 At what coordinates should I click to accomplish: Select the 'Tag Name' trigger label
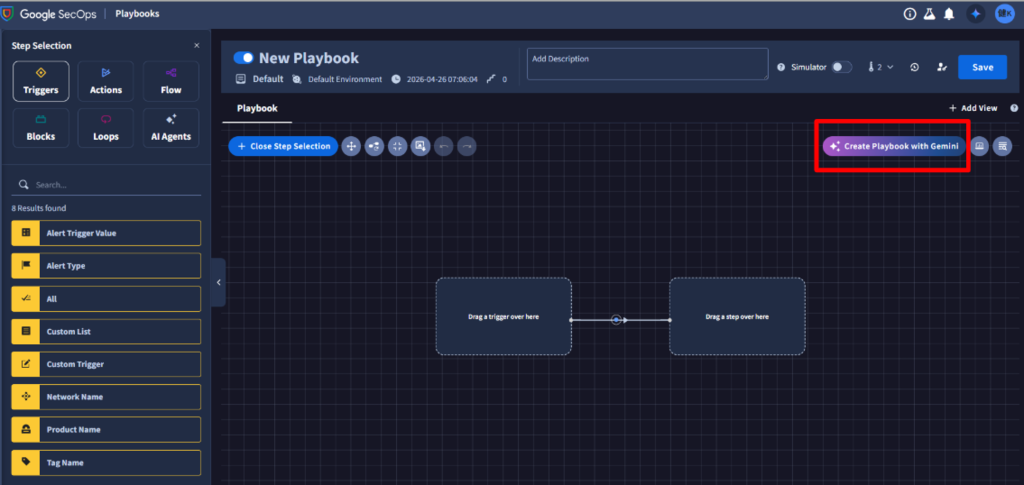(x=65, y=462)
